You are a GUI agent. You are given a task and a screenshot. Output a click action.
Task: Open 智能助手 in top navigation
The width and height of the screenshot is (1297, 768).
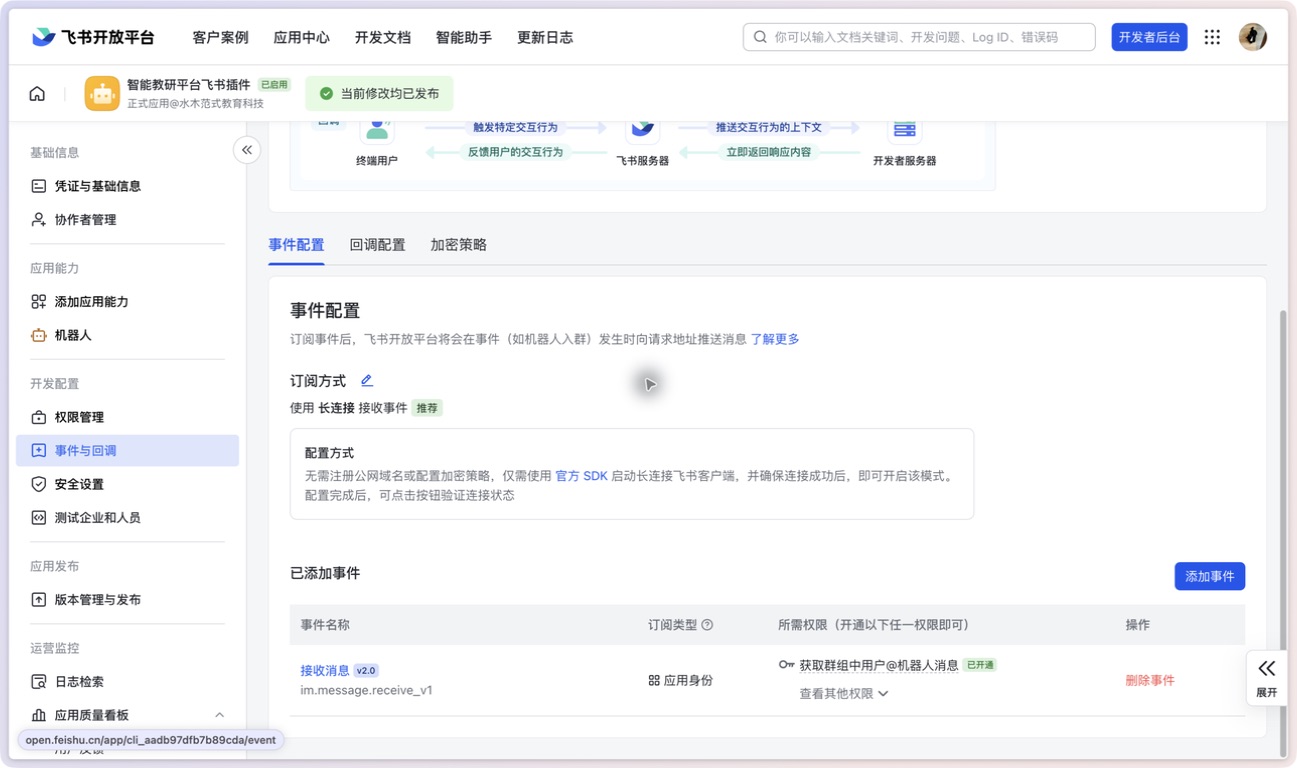pos(464,37)
